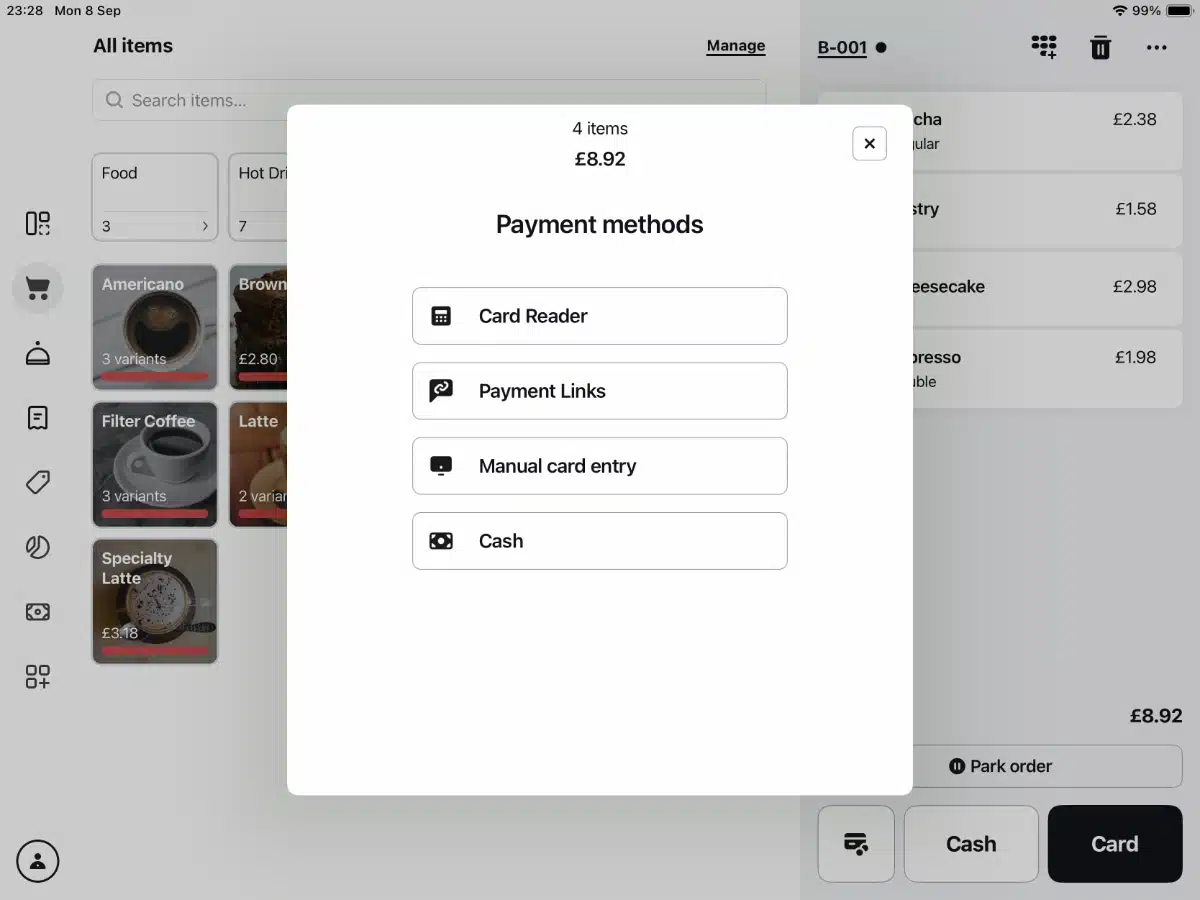Open the price tag discounts section
The width and height of the screenshot is (1200, 900).
click(x=37, y=482)
